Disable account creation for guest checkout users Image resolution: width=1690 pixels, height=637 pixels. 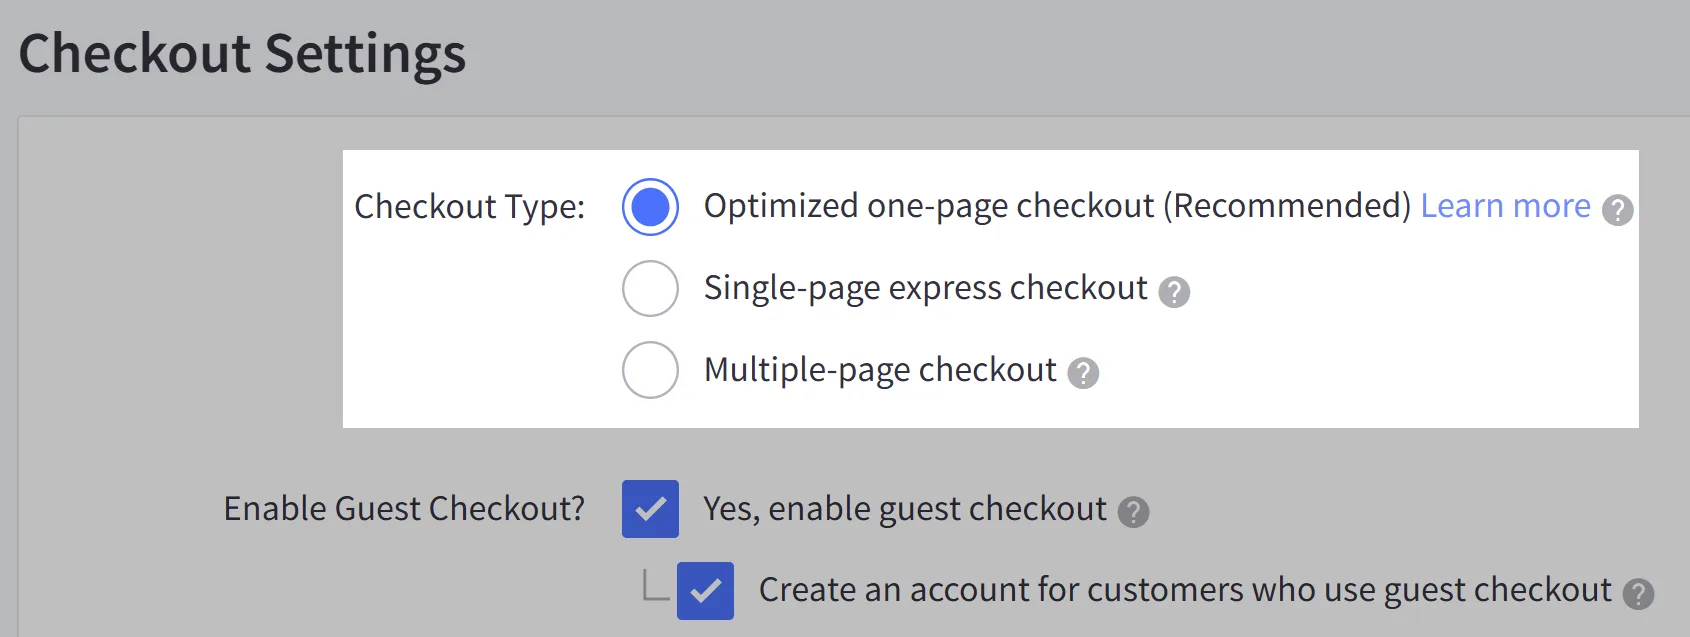coord(708,592)
